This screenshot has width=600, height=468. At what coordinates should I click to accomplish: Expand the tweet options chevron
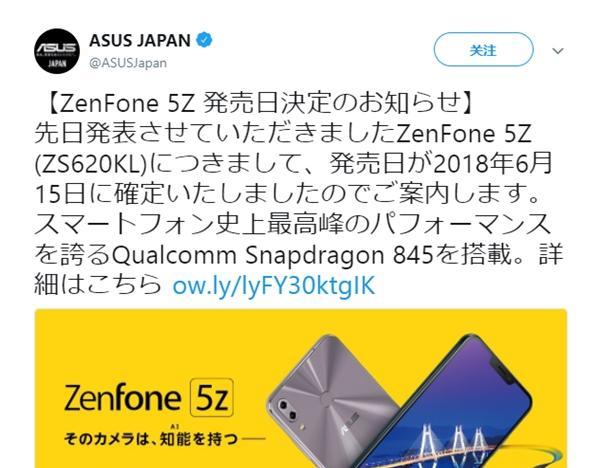[x=558, y=51]
